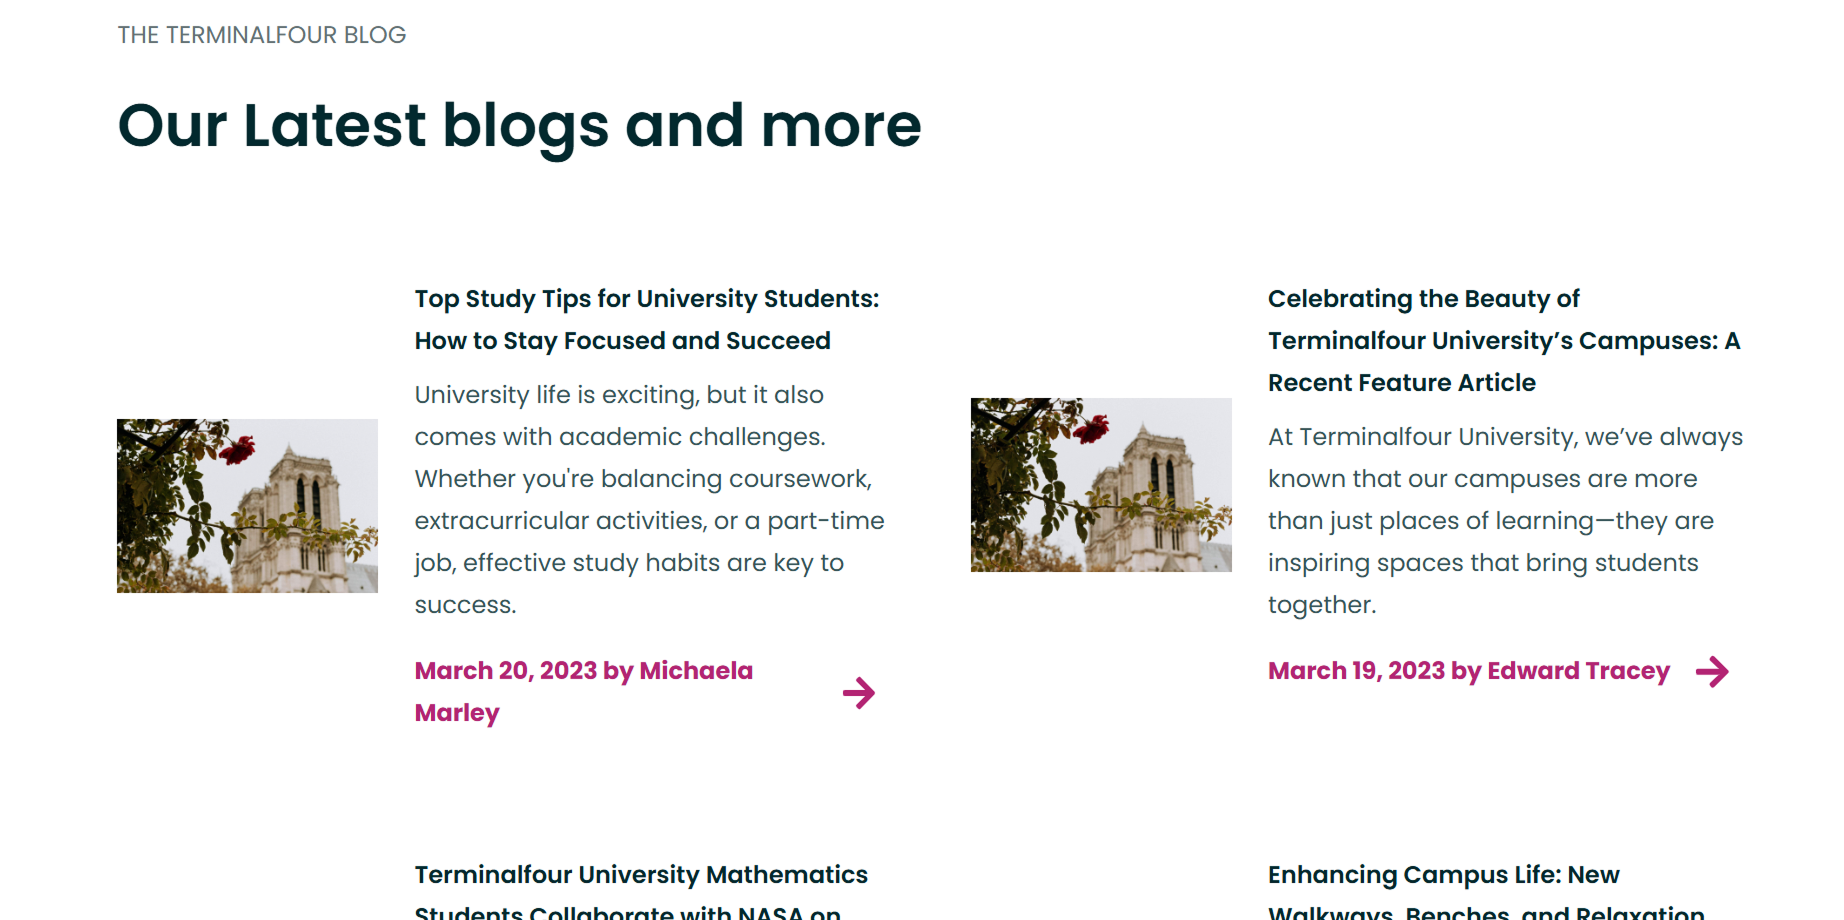
Task: Click 'How to Stay Focused and Succeed' subtitle
Action: [x=622, y=340]
